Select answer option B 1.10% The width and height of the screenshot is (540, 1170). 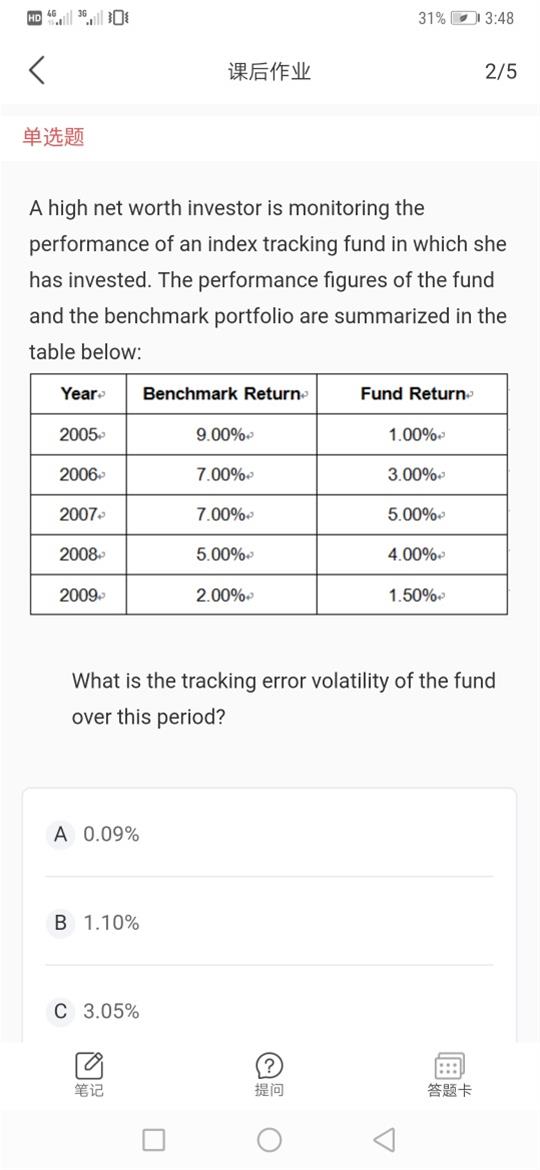coord(269,922)
